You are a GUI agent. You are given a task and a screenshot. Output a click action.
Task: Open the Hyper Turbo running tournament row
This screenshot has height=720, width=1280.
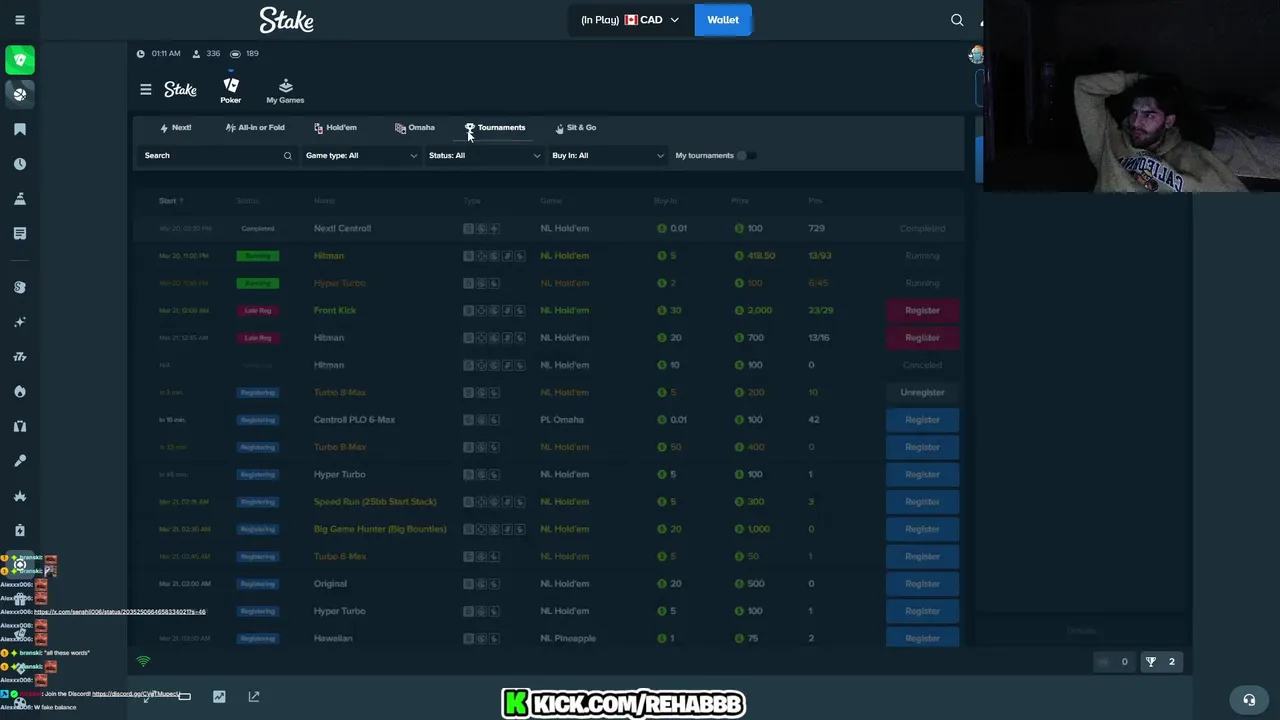547,283
